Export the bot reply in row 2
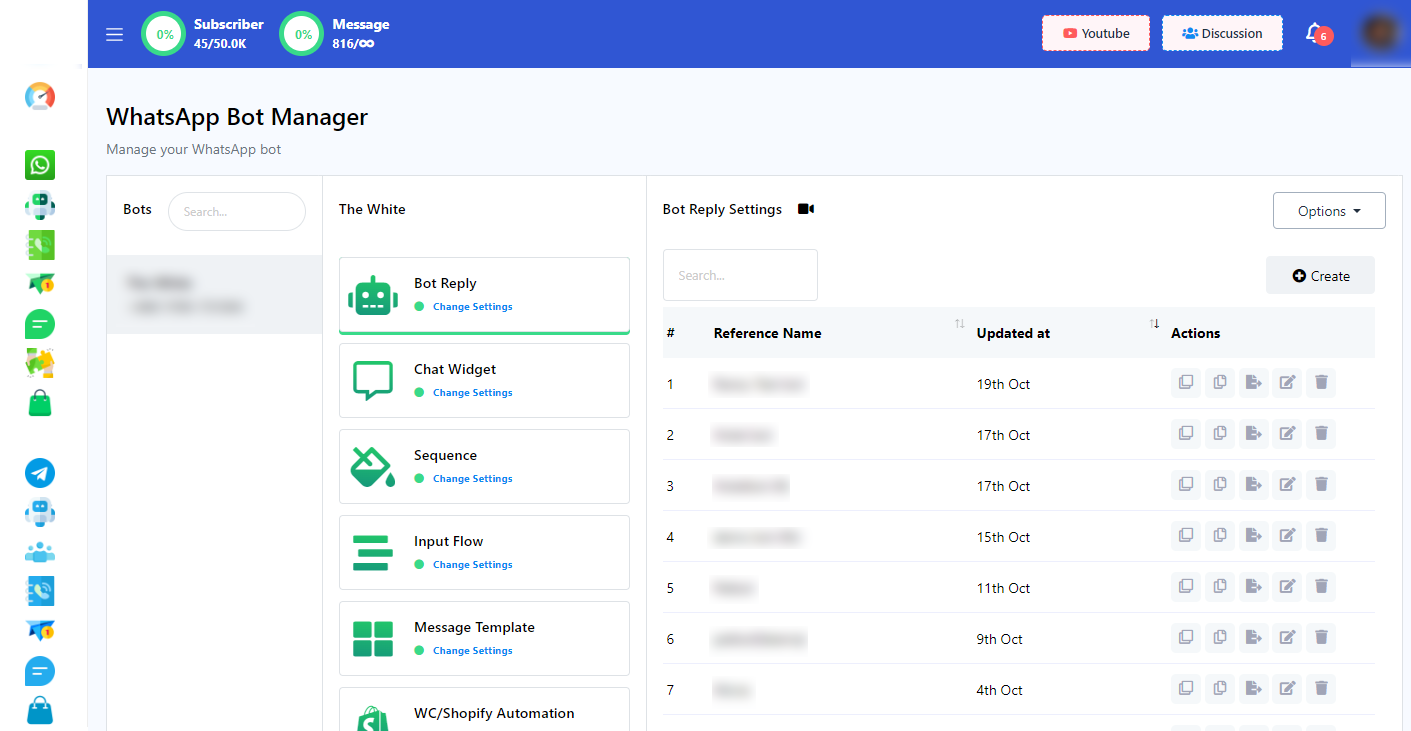This screenshot has width=1411, height=731. (x=1253, y=433)
